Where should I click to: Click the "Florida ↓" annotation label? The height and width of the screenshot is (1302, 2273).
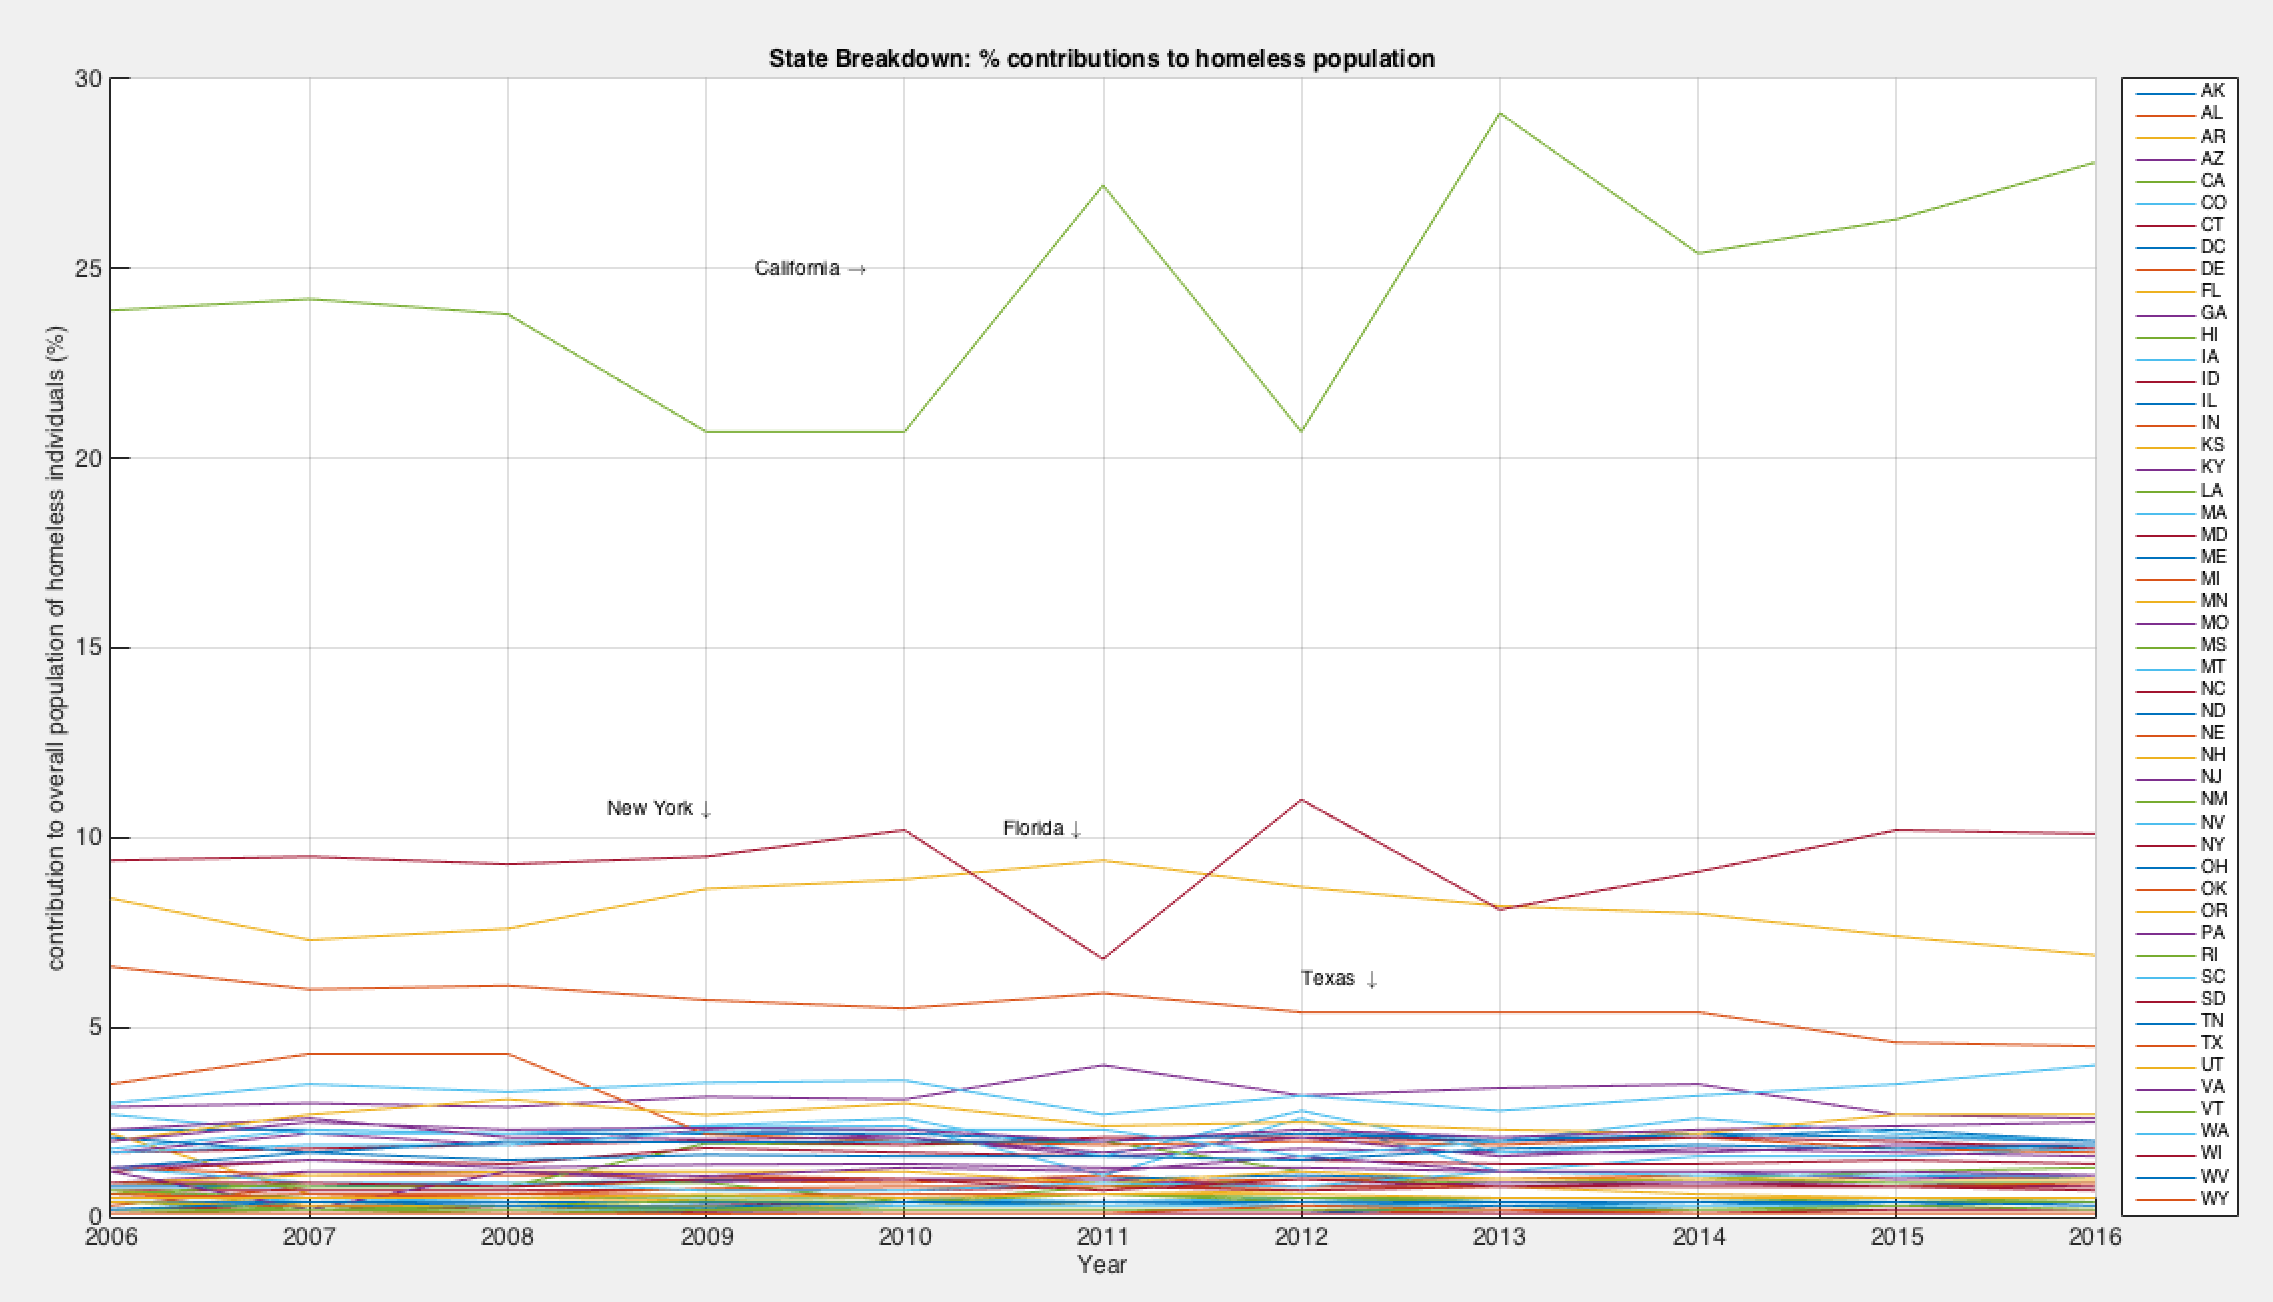pos(1041,828)
